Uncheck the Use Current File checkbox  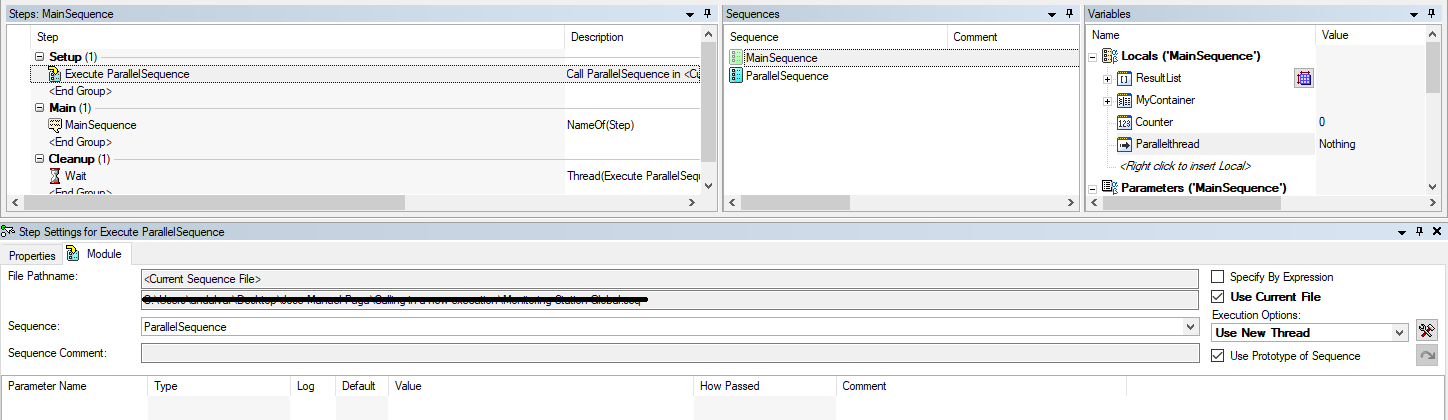click(x=1218, y=297)
